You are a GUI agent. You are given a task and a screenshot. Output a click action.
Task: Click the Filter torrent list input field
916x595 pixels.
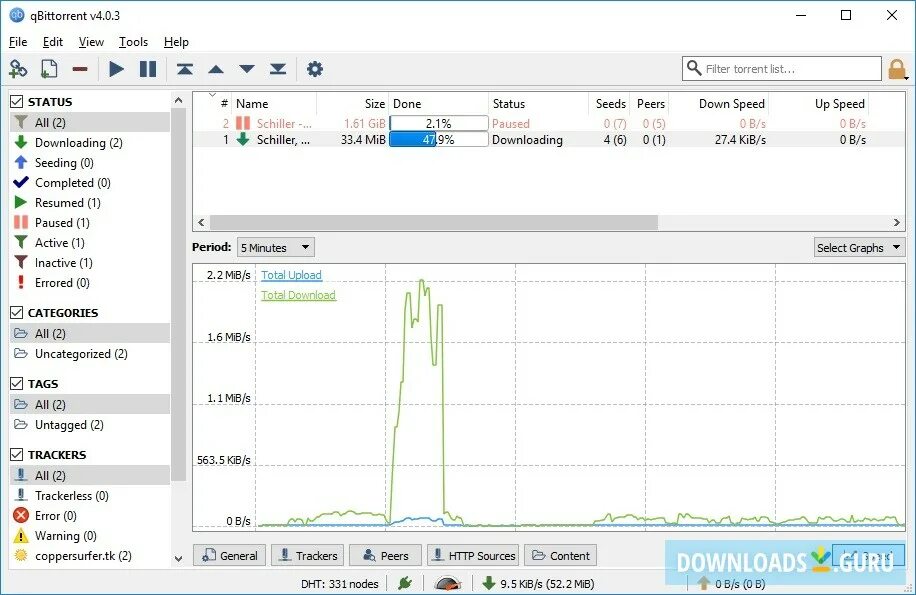click(x=782, y=68)
